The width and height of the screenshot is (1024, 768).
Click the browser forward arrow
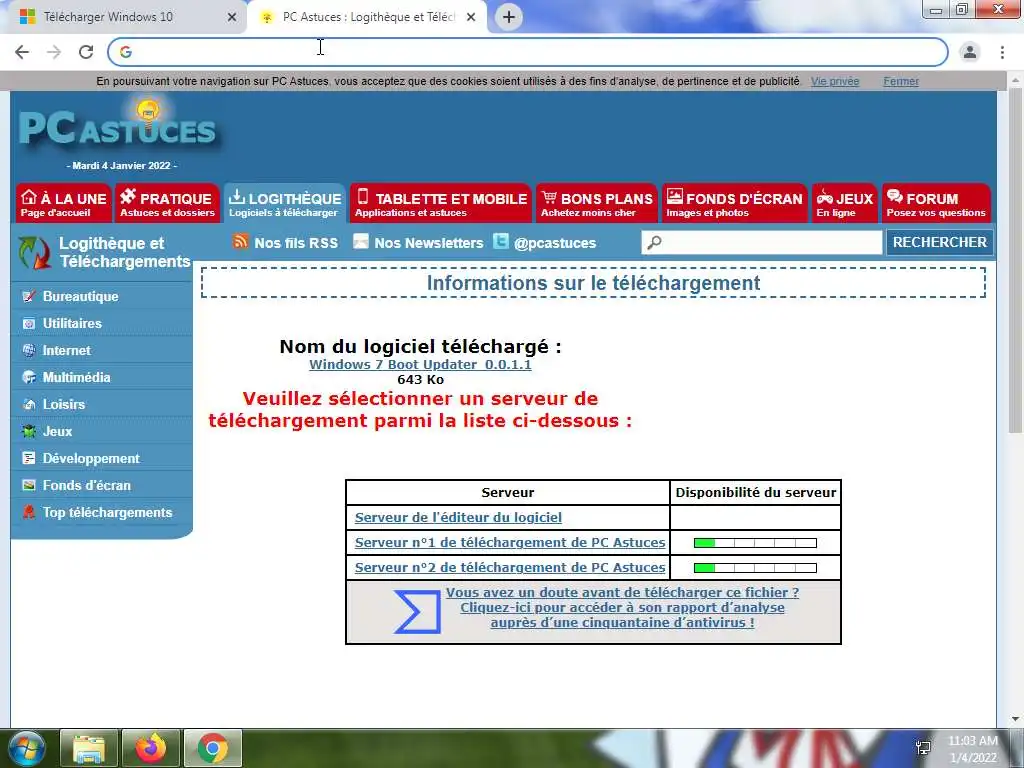pyautogui.click(x=54, y=52)
